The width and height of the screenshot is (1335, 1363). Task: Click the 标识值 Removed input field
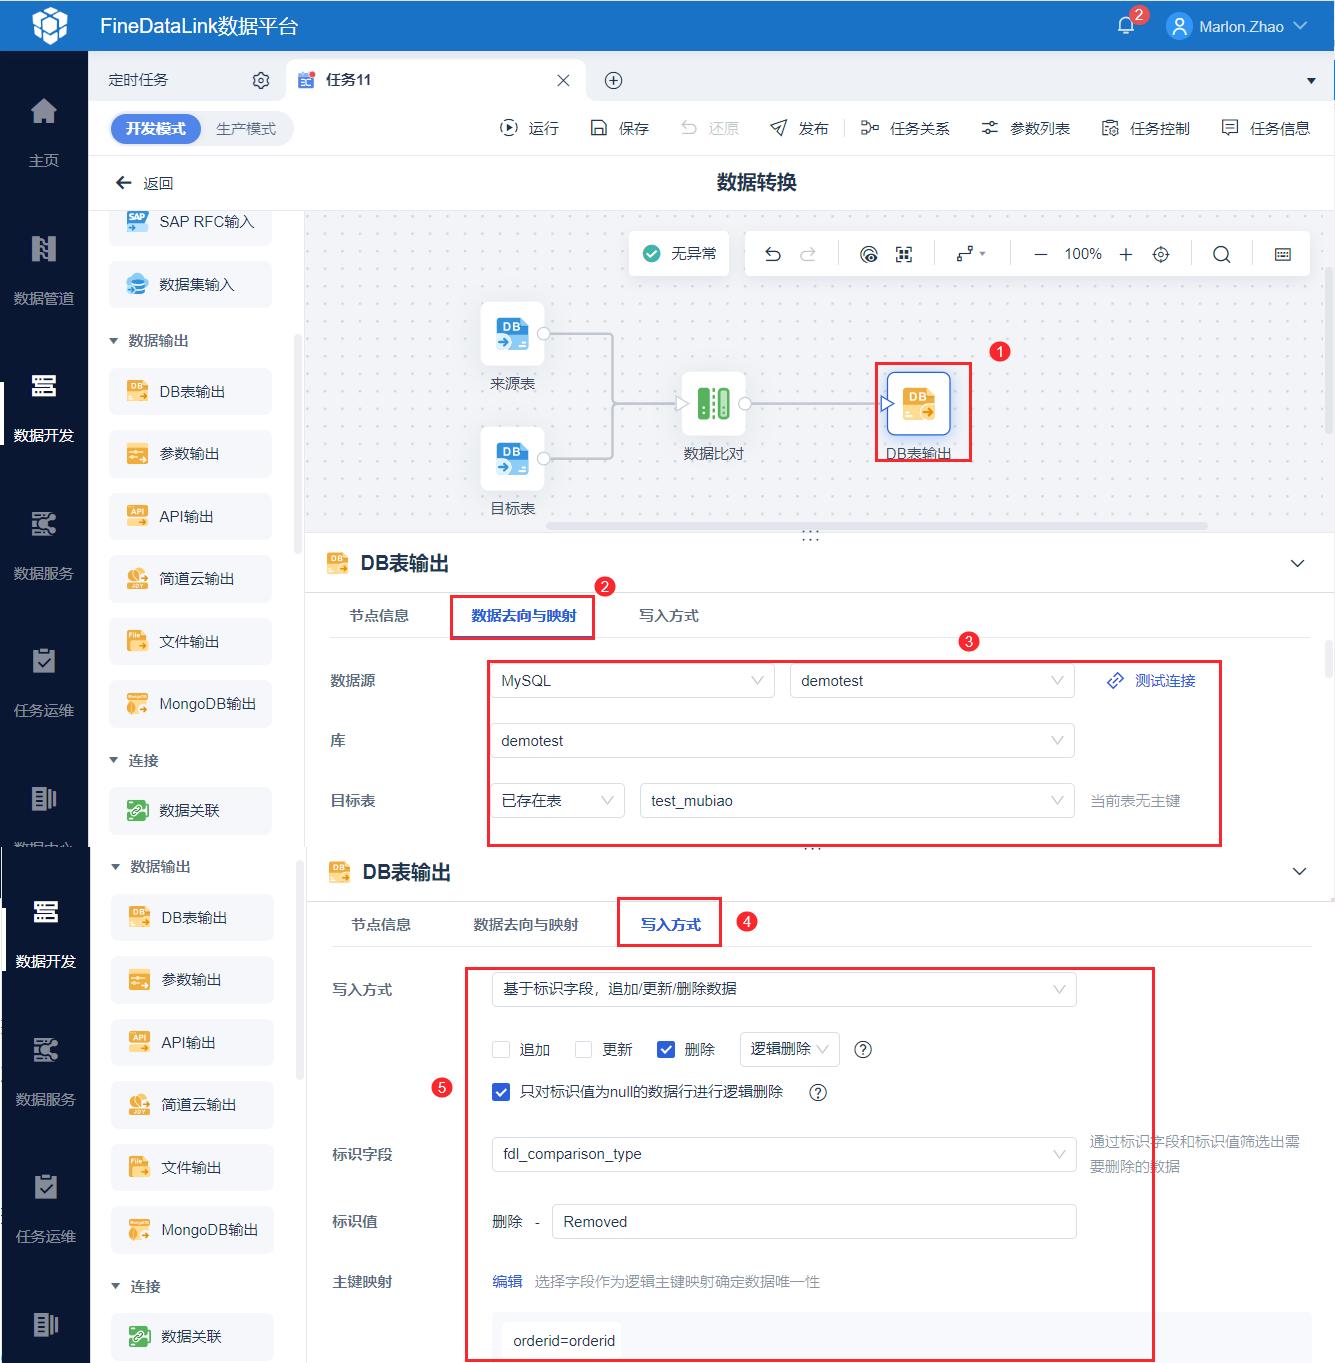pos(814,1222)
